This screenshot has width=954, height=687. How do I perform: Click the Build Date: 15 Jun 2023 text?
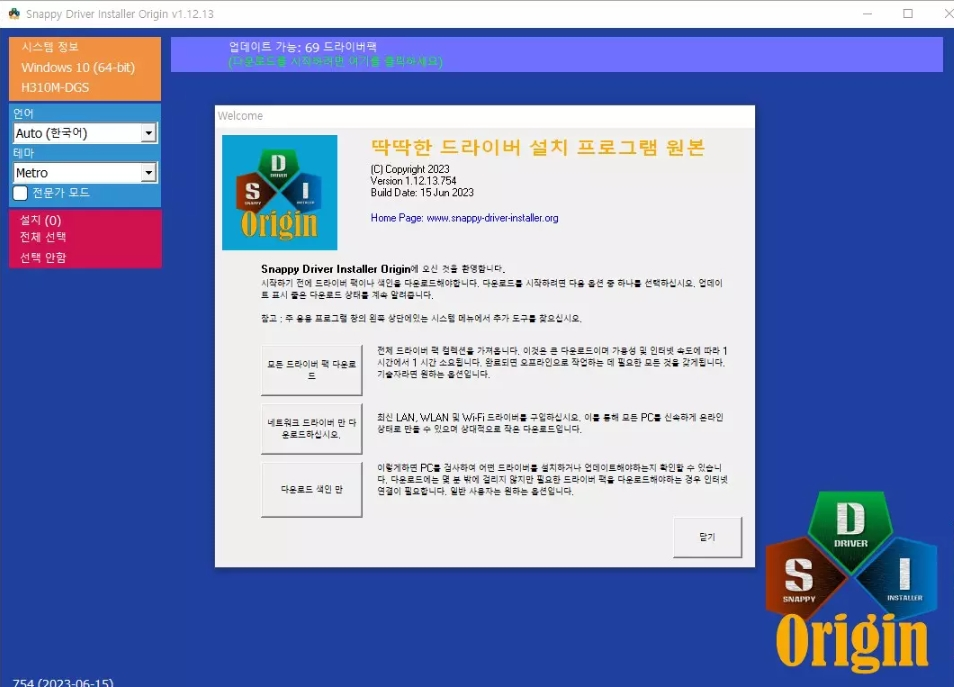pos(422,192)
